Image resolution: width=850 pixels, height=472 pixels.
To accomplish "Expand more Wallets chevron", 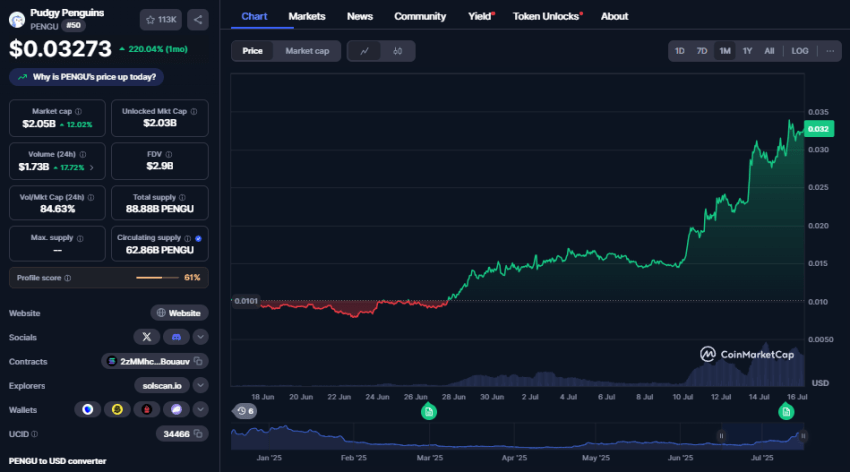I will point(201,410).
